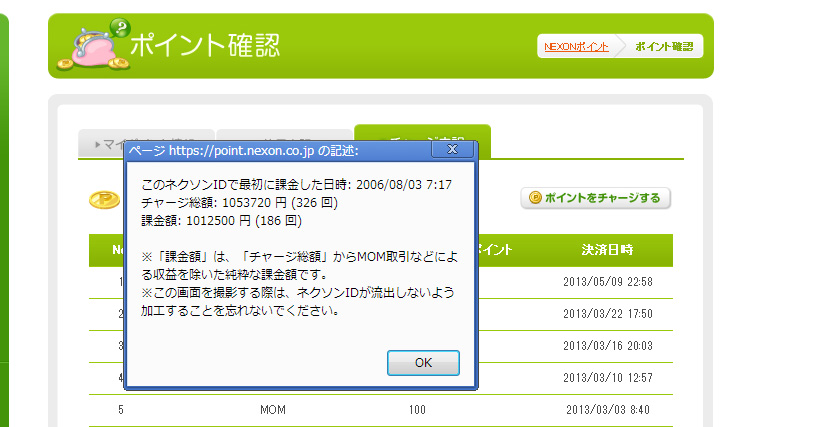Click the チャージ総額 line in dialog
The width and height of the screenshot is (829, 427).
tap(240, 202)
